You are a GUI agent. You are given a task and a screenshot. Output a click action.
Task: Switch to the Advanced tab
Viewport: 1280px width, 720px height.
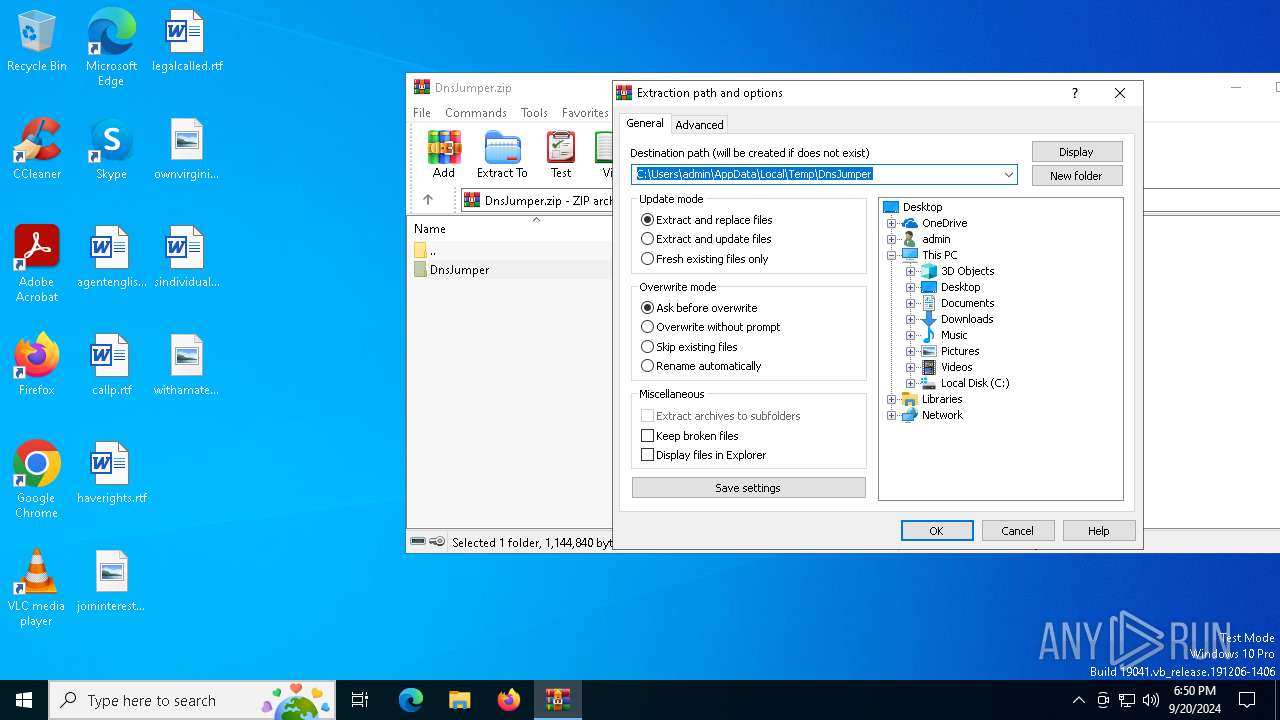pyautogui.click(x=699, y=125)
